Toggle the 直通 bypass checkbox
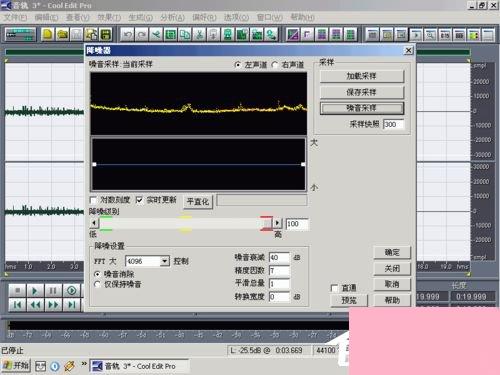 click(x=334, y=288)
